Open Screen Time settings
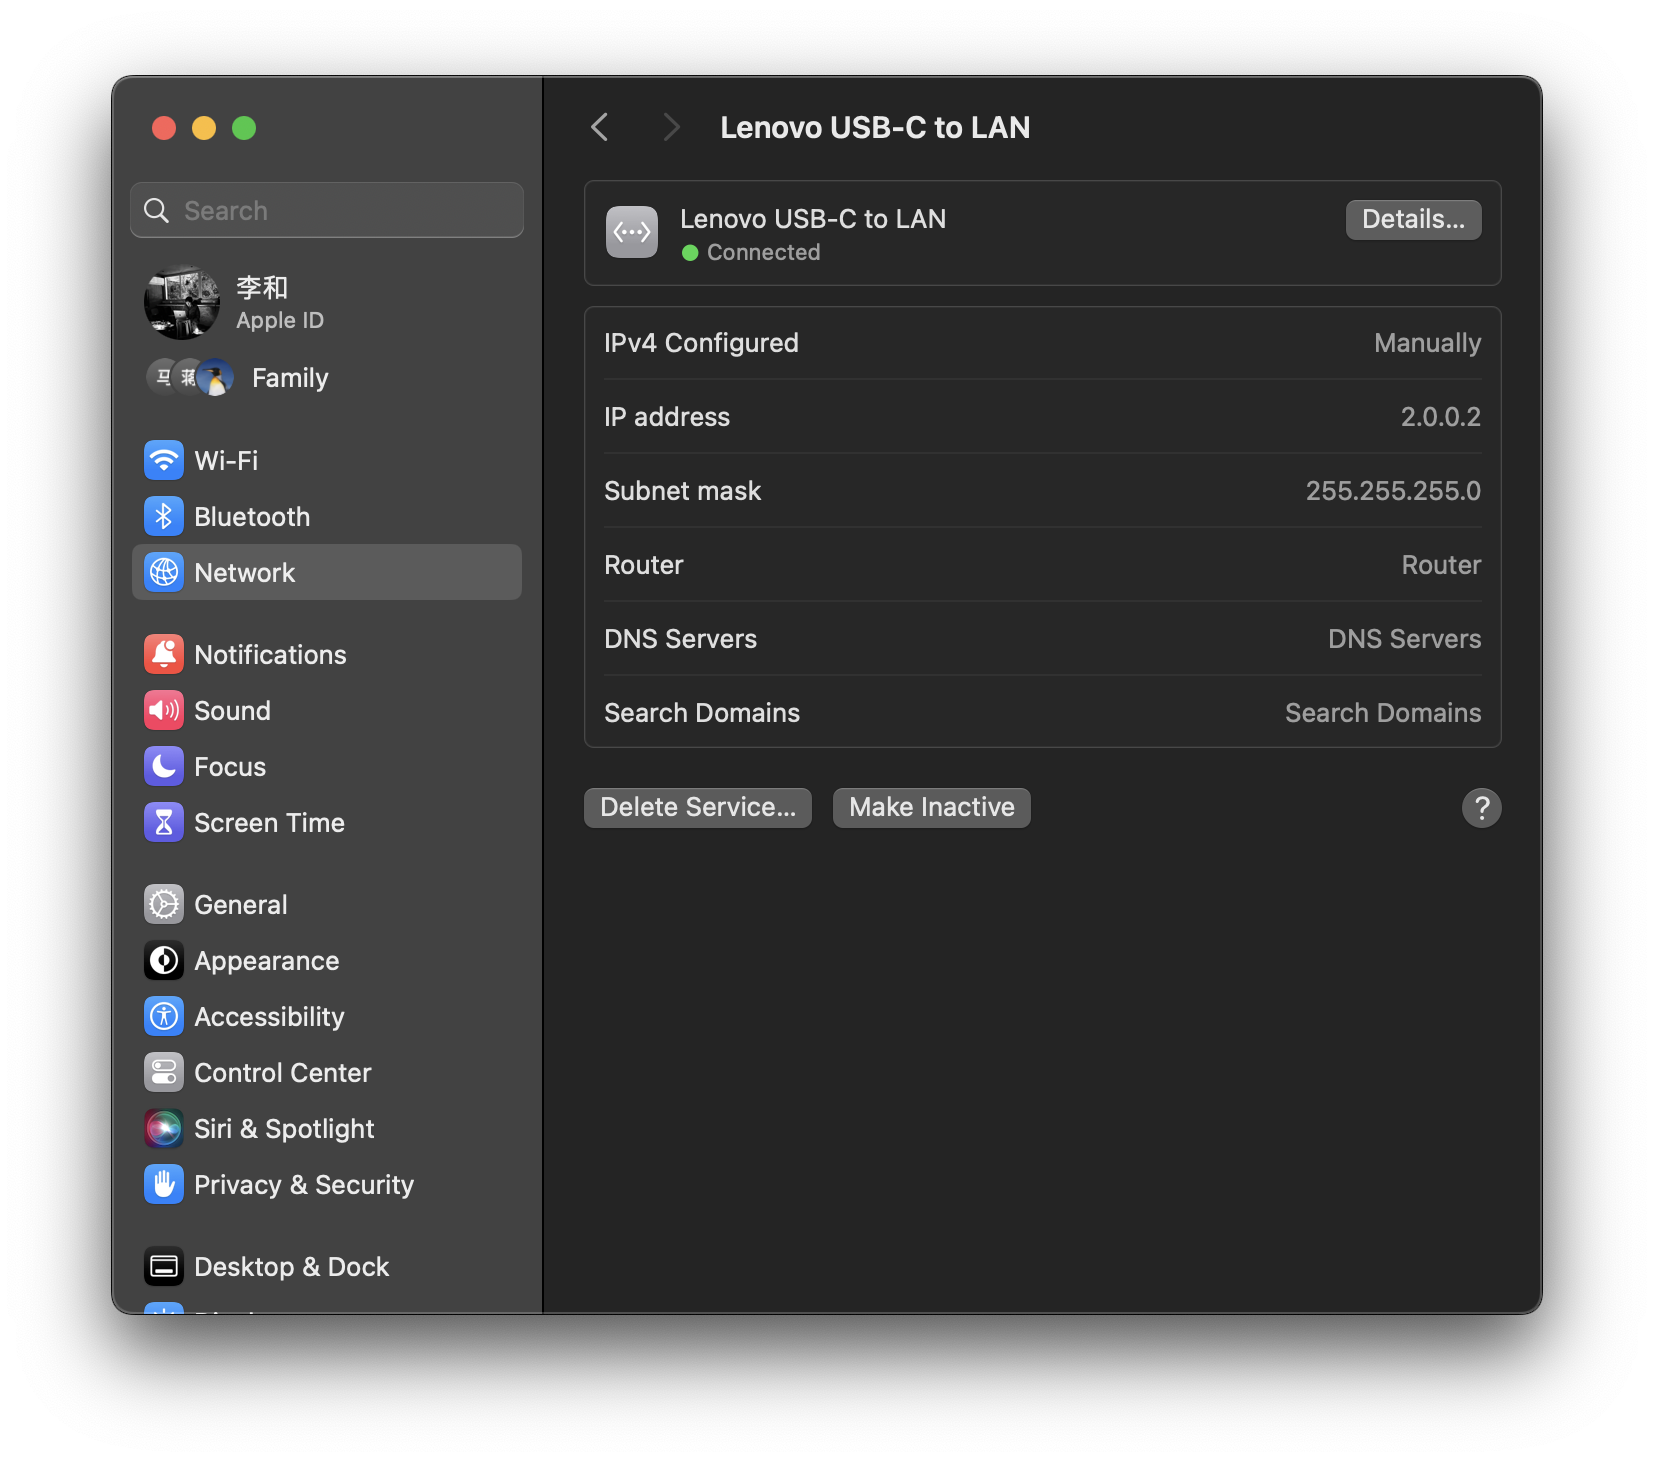 click(x=327, y=823)
